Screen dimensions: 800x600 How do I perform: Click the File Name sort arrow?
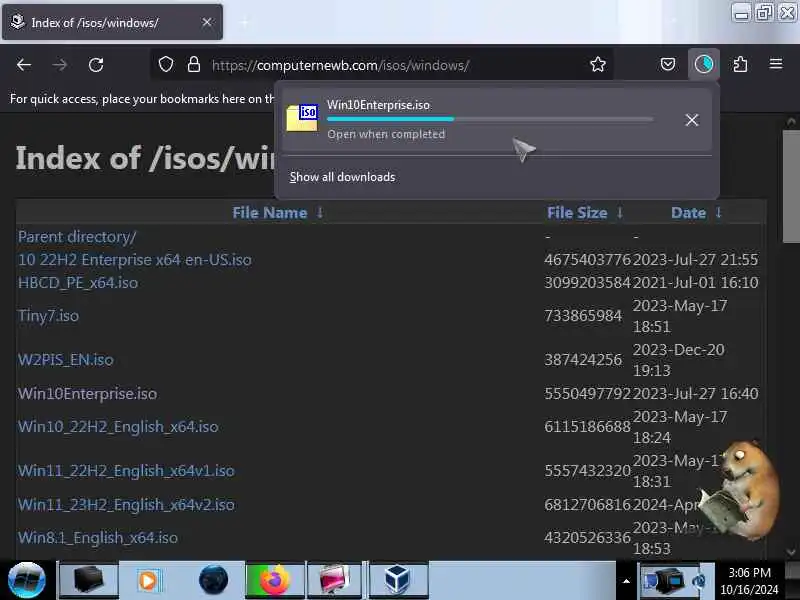[319, 212]
